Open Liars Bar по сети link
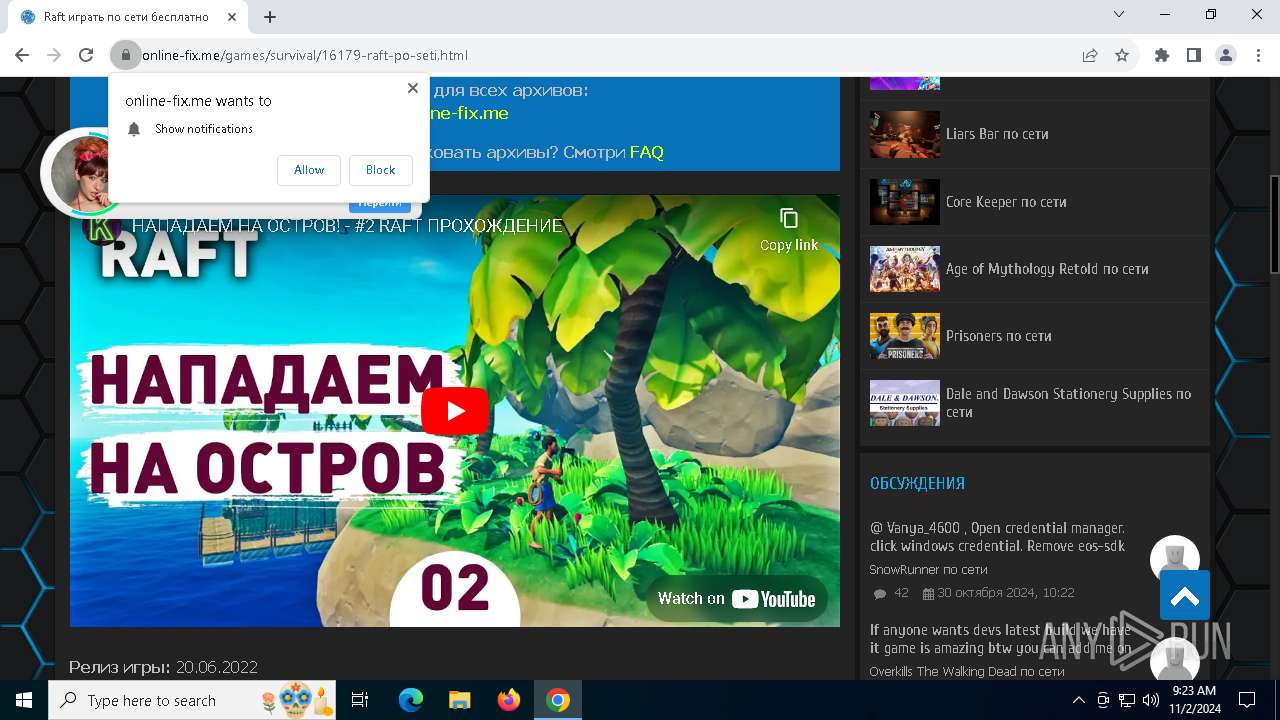Image resolution: width=1280 pixels, height=720 pixels. 997,134
